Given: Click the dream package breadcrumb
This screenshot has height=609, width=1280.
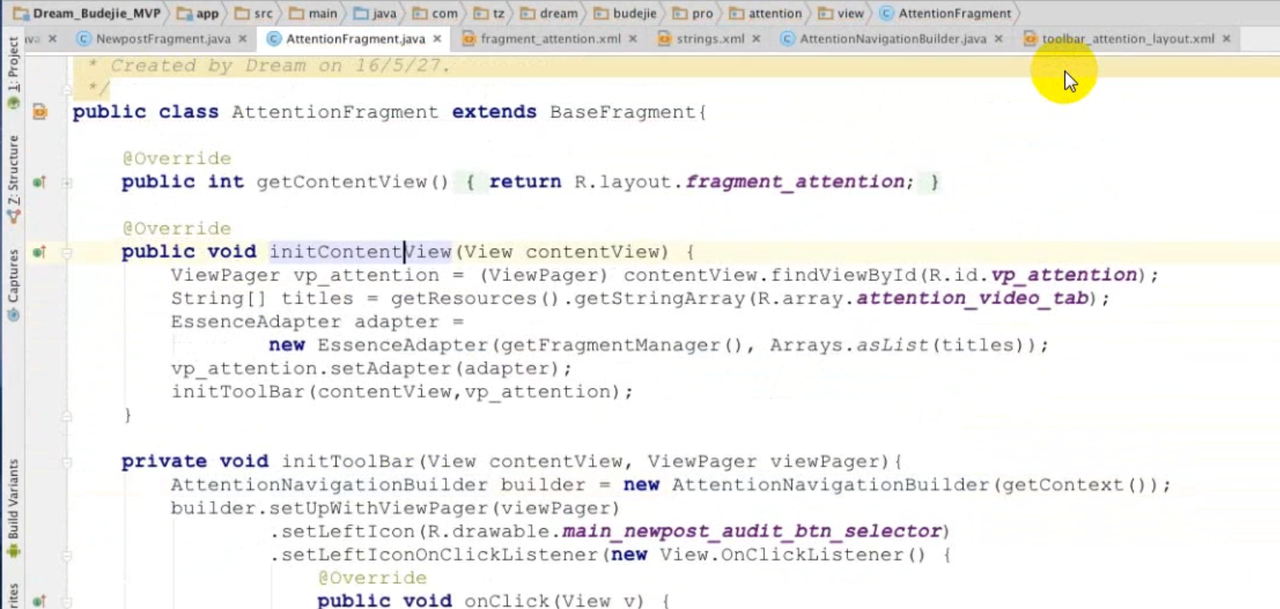Looking at the screenshot, I should click(550, 13).
